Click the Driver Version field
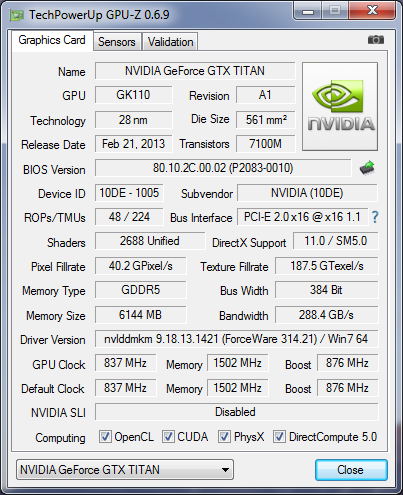The height and width of the screenshot is (495, 403). click(237, 339)
